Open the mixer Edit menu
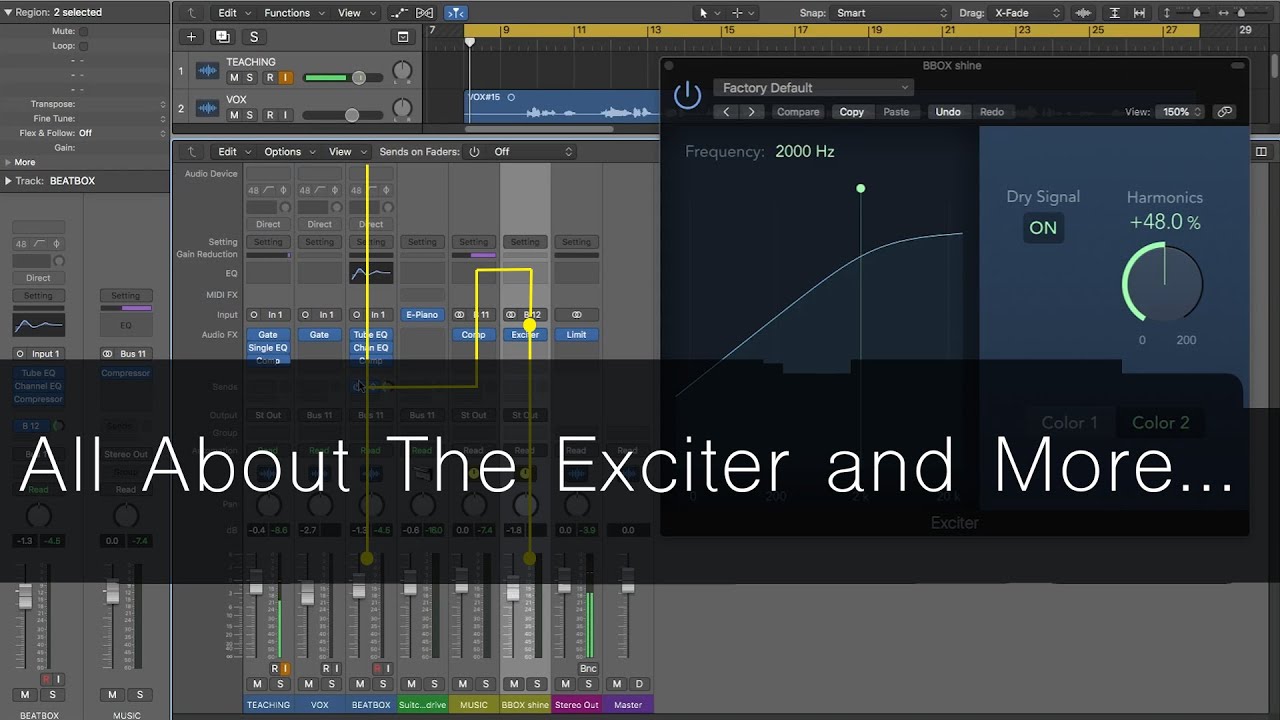Screen dimensions: 1280x720 click(x=233, y=152)
